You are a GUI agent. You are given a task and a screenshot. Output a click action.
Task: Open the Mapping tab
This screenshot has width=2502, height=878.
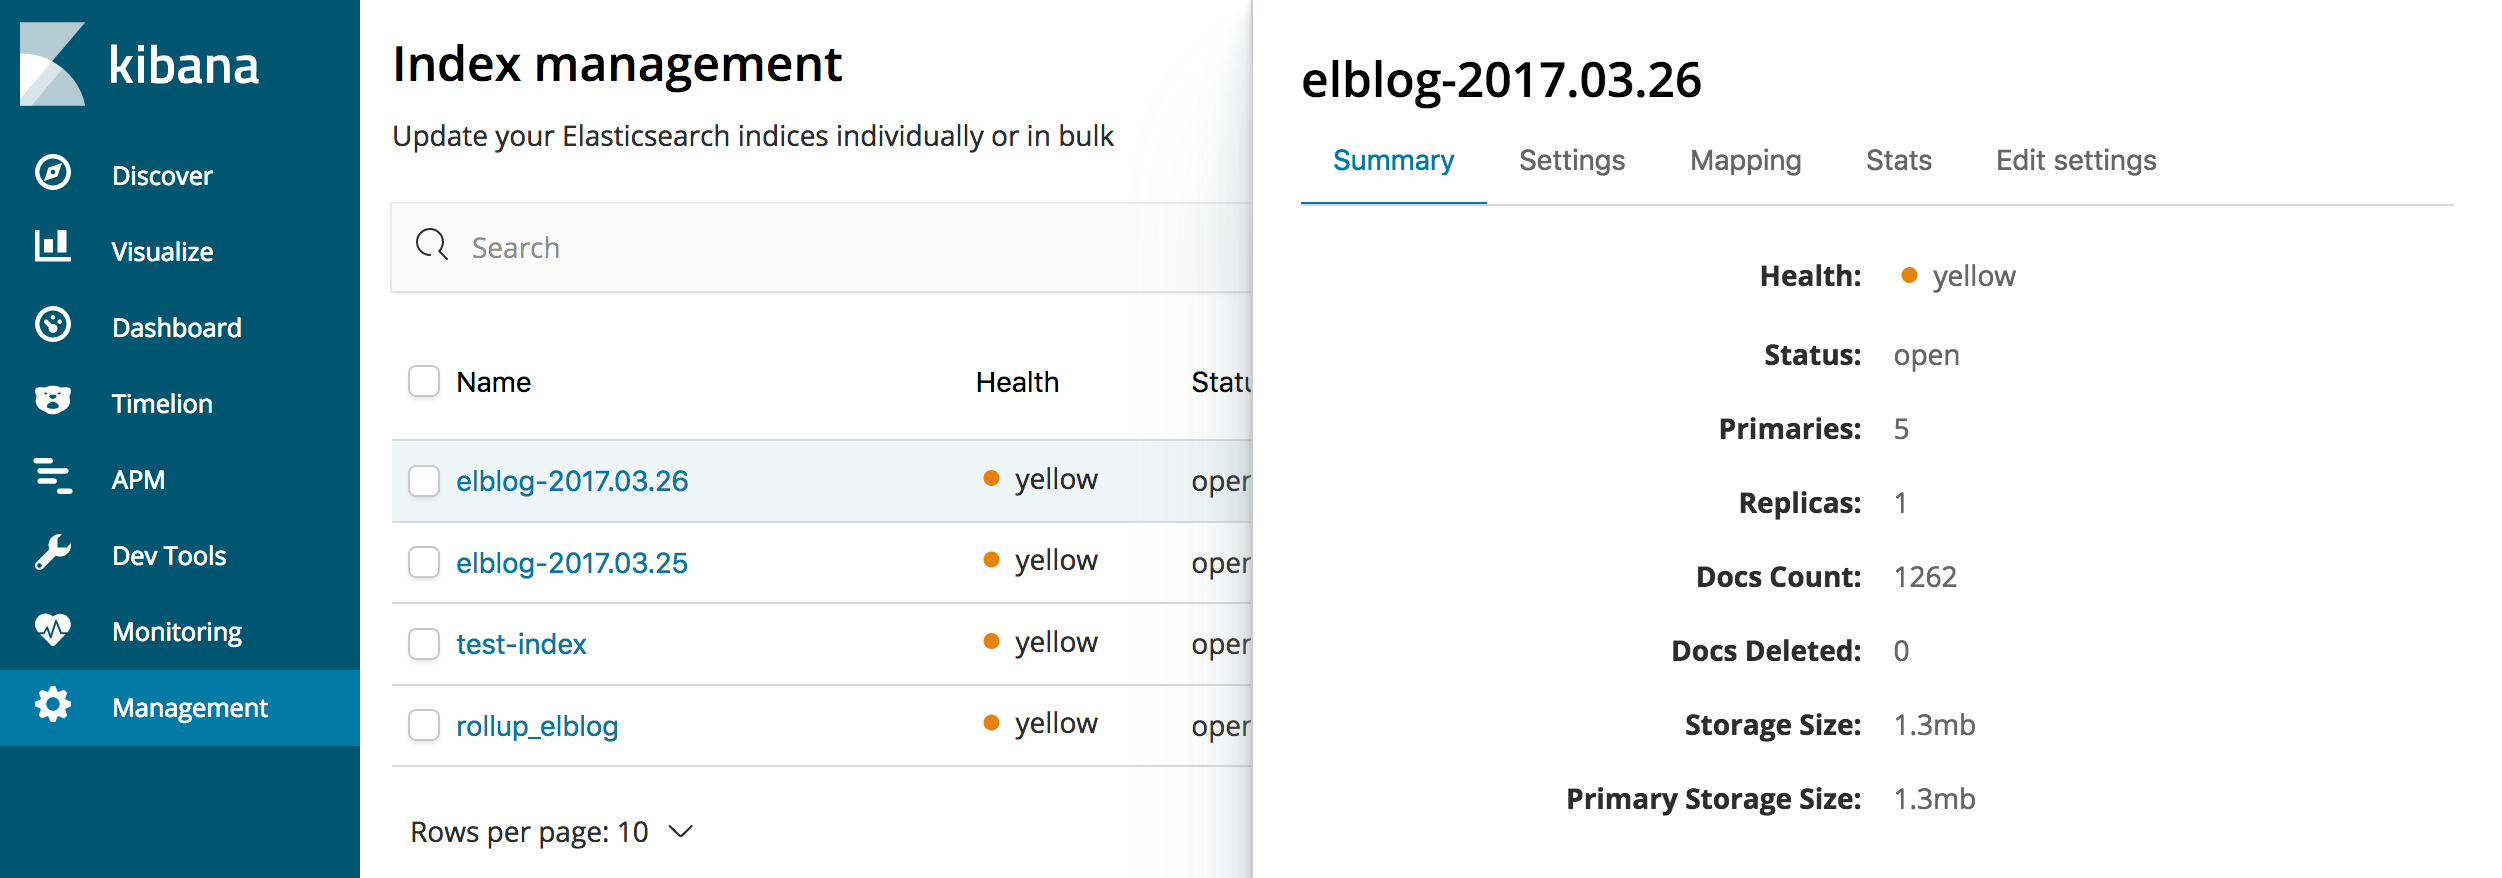coord(1745,161)
